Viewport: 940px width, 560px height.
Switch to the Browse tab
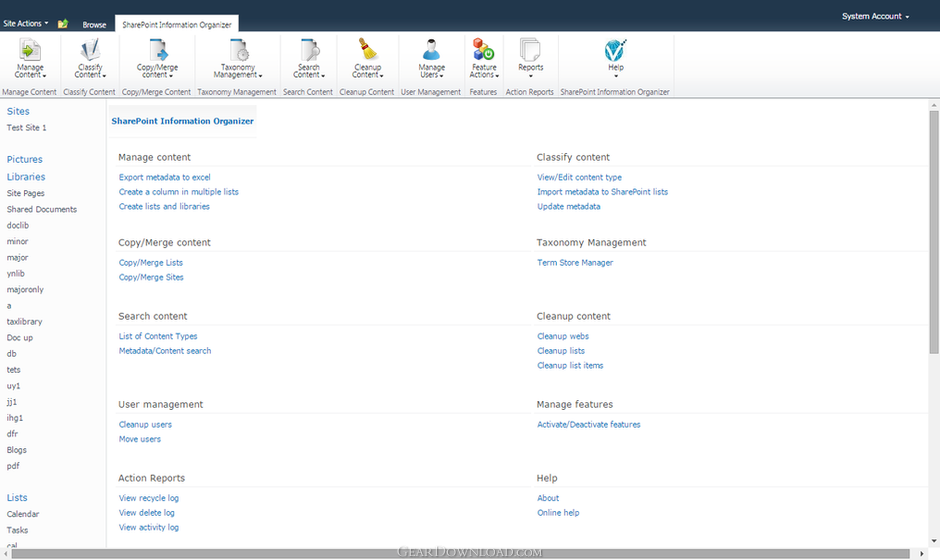pos(94,25)
